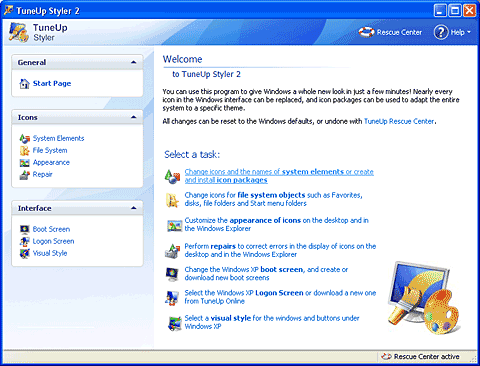Click 'Customize the appearance of icons' link

pos(277,224)
